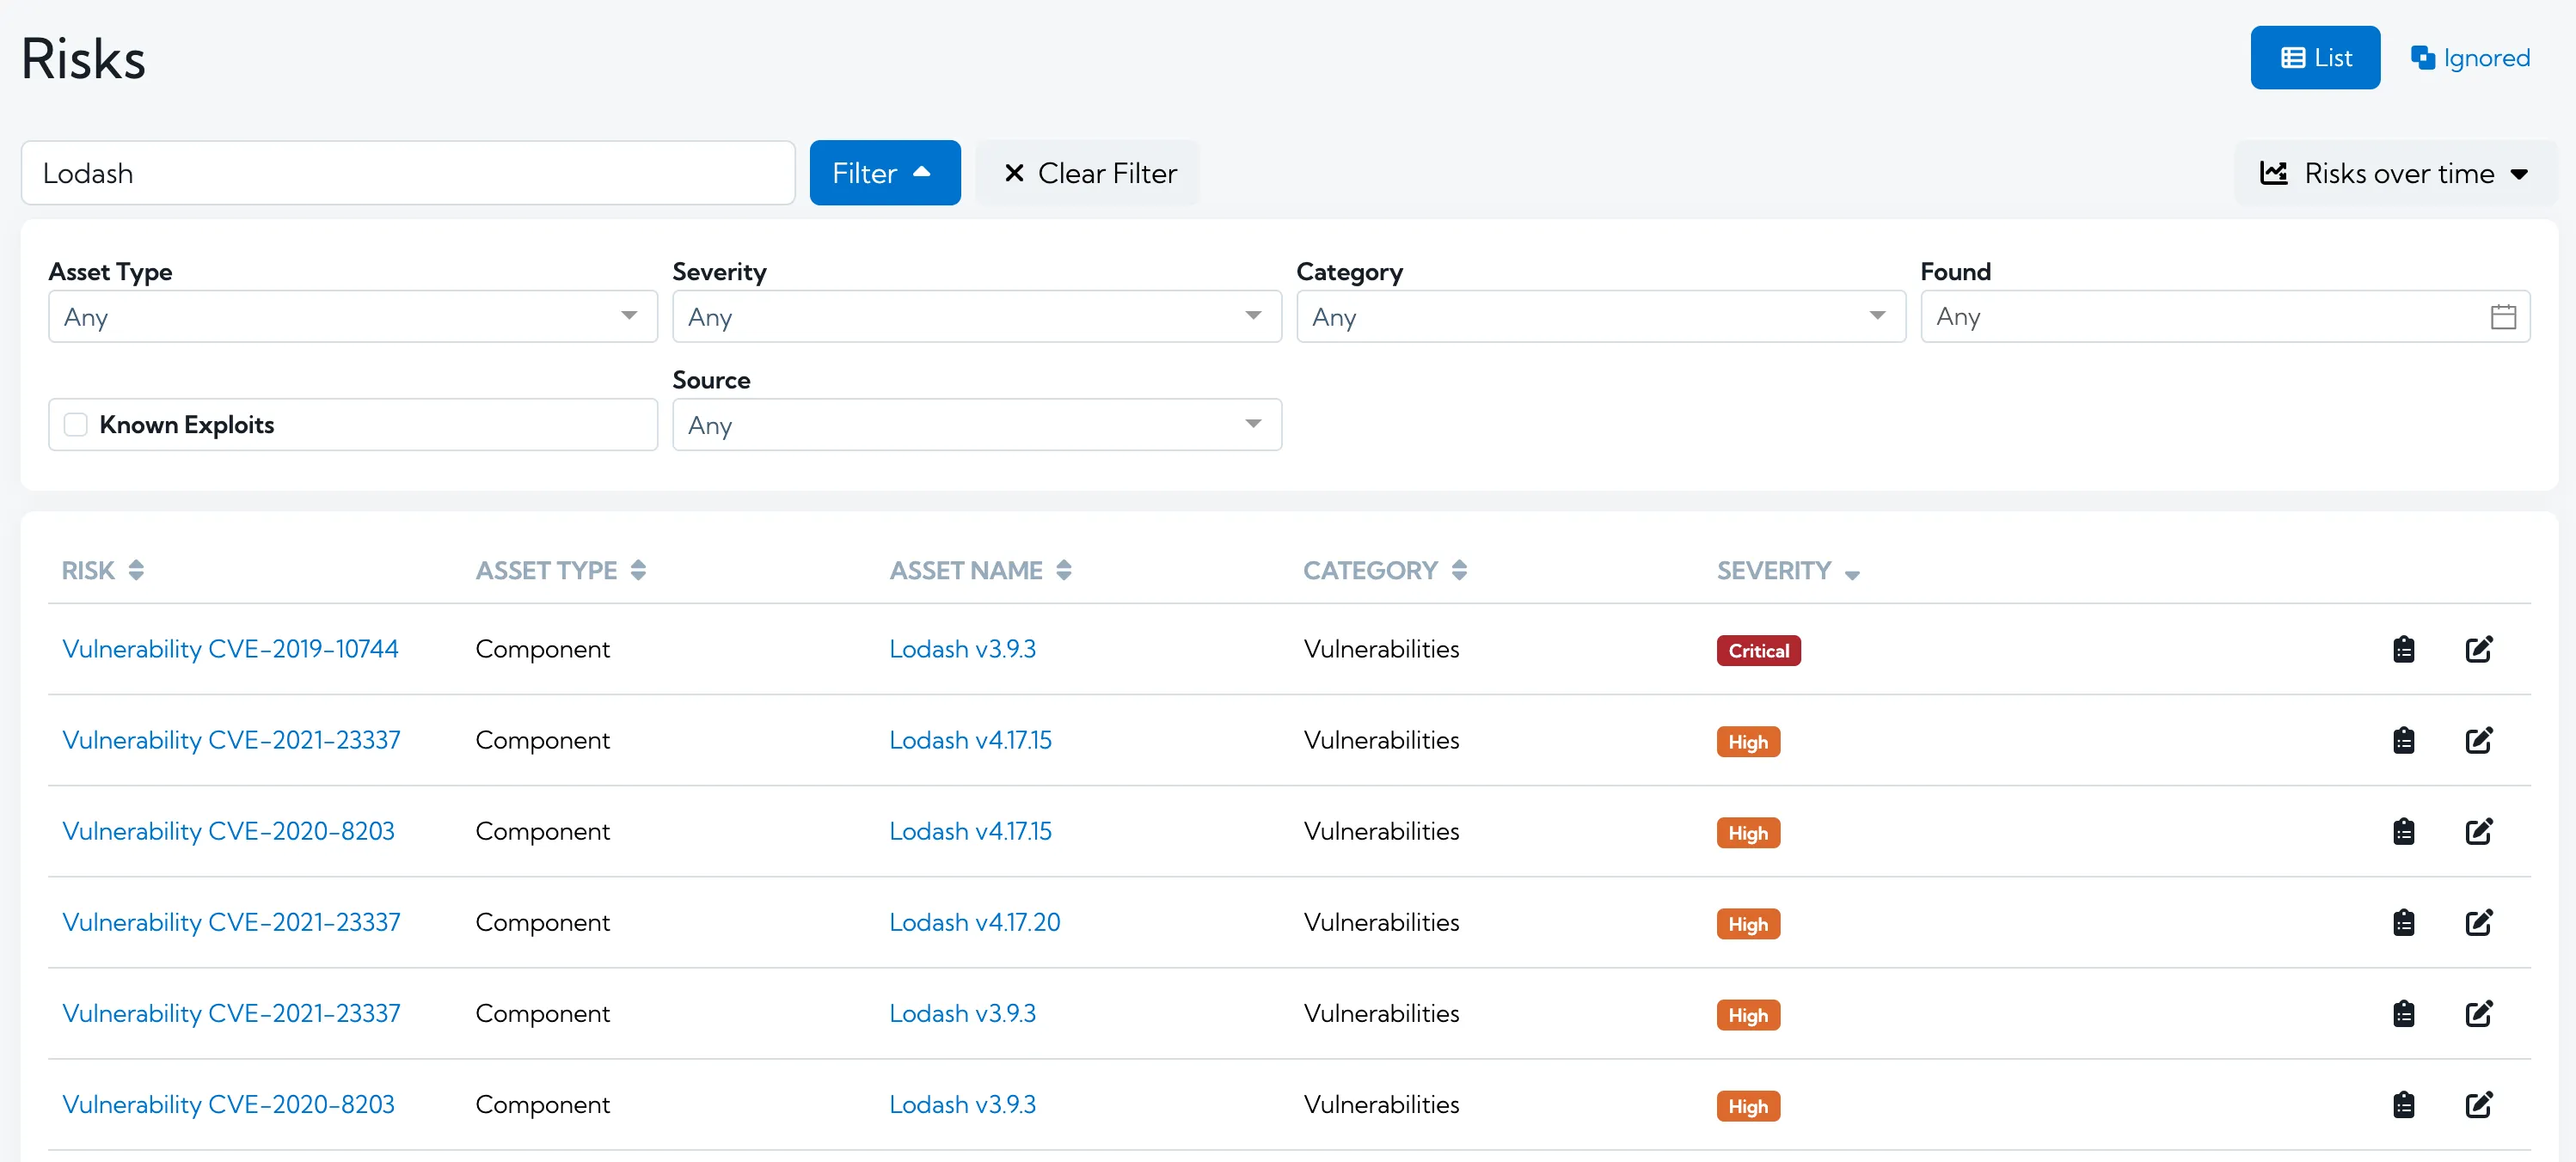This screenshot has height=1162, width=2576.
Task: Toggle the SEVERITY sort arrow
Action: pyautogui.click(x=1852, y=574)
